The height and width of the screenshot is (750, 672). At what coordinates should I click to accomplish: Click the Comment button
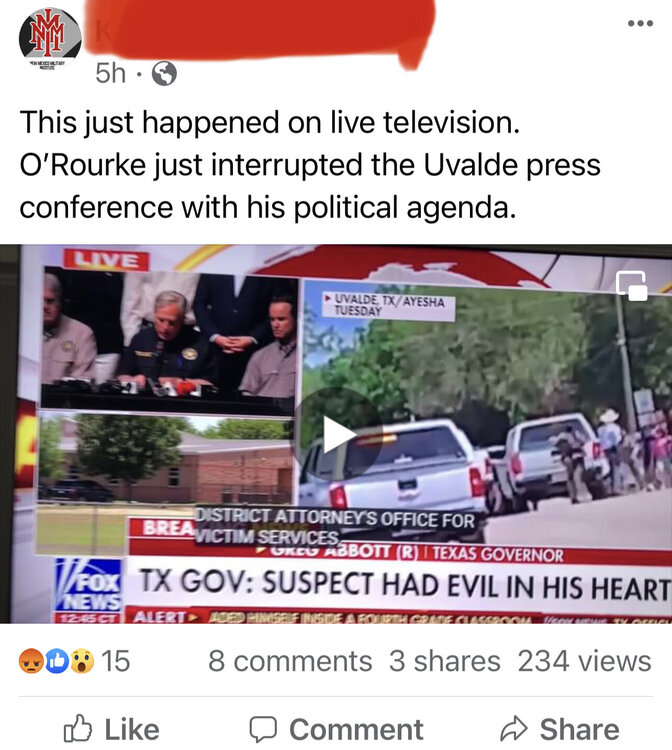coord(336,729)
